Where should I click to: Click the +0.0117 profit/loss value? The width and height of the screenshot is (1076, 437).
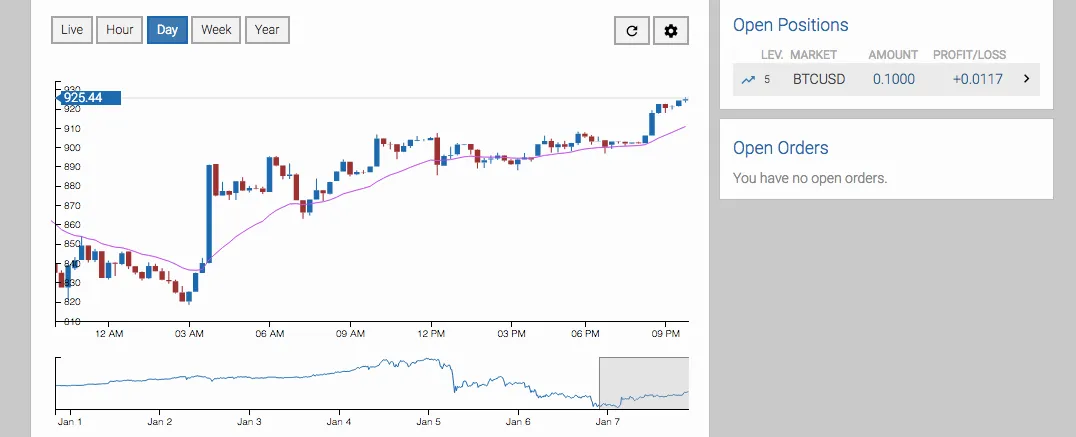pos(978,79)
